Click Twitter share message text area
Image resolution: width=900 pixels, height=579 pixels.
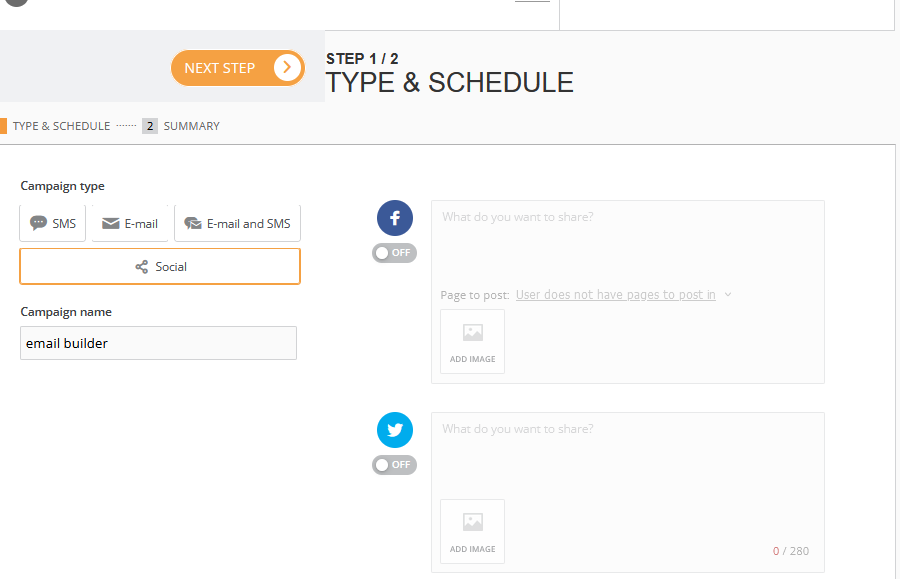pyautogui.click(x=628, y=456)
